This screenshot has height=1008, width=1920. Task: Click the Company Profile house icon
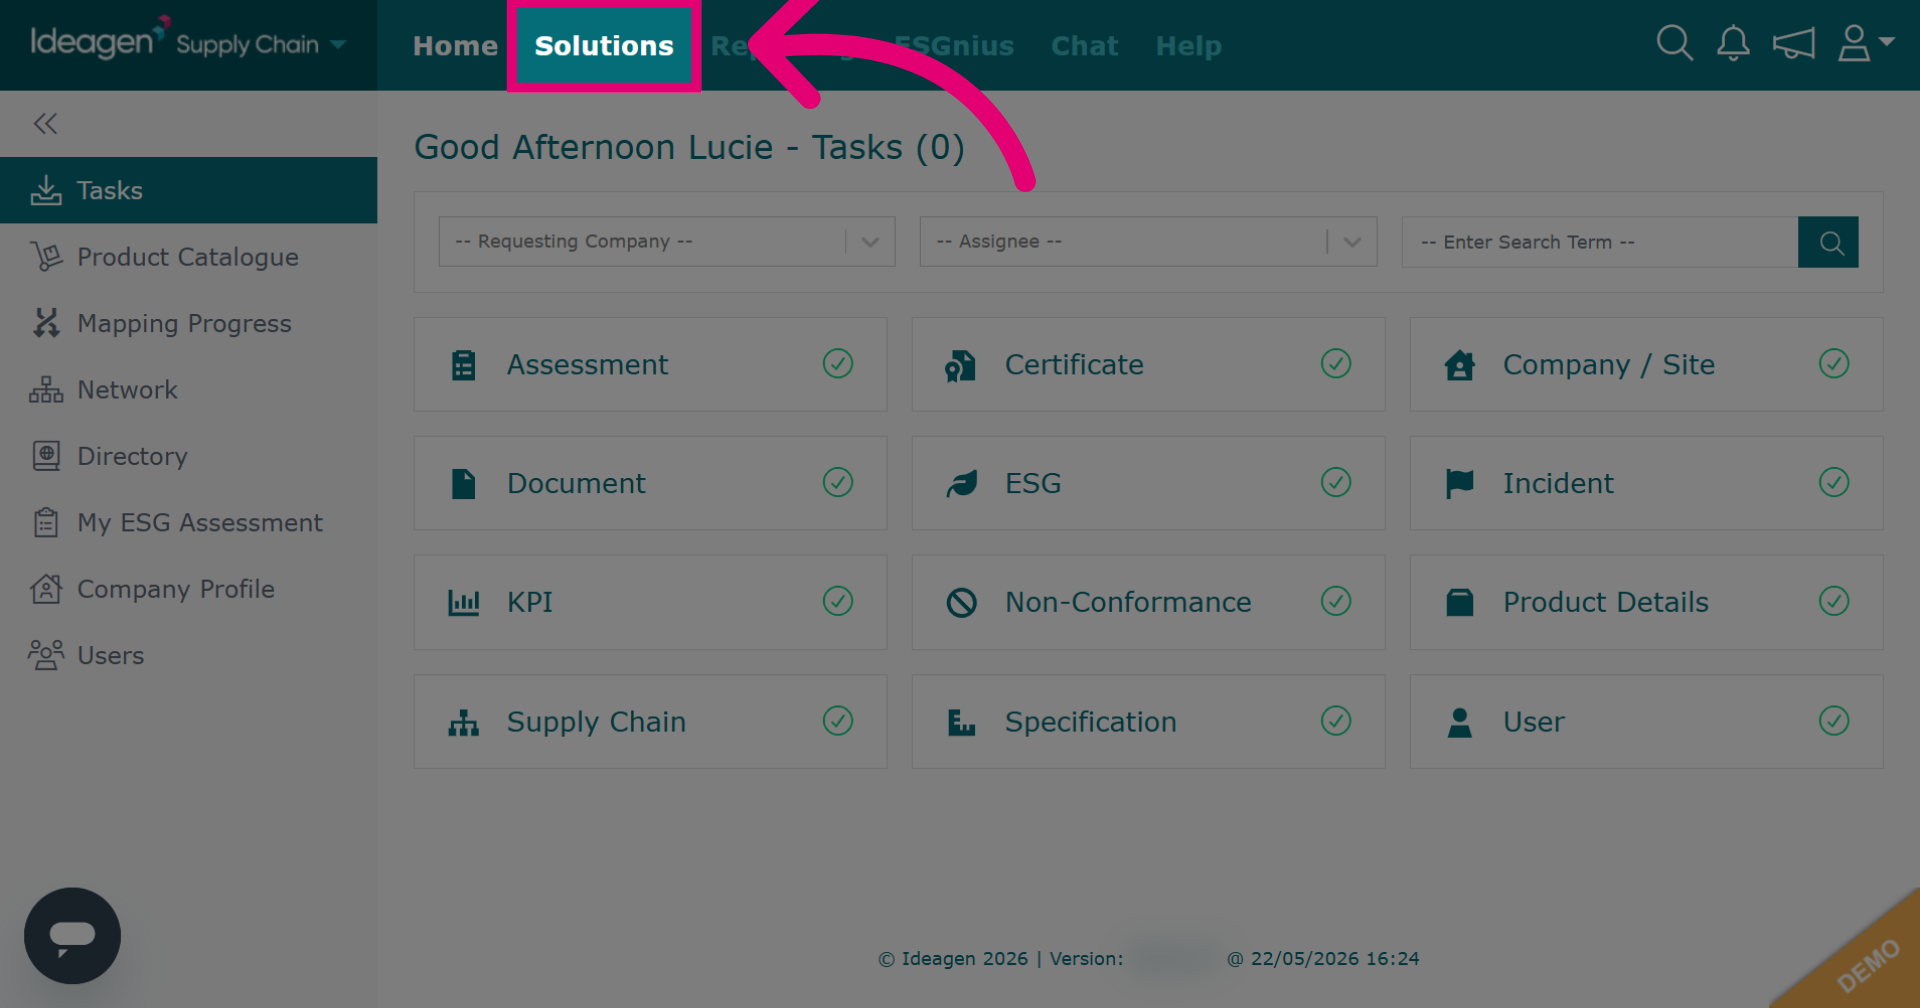tap(46, 589)
